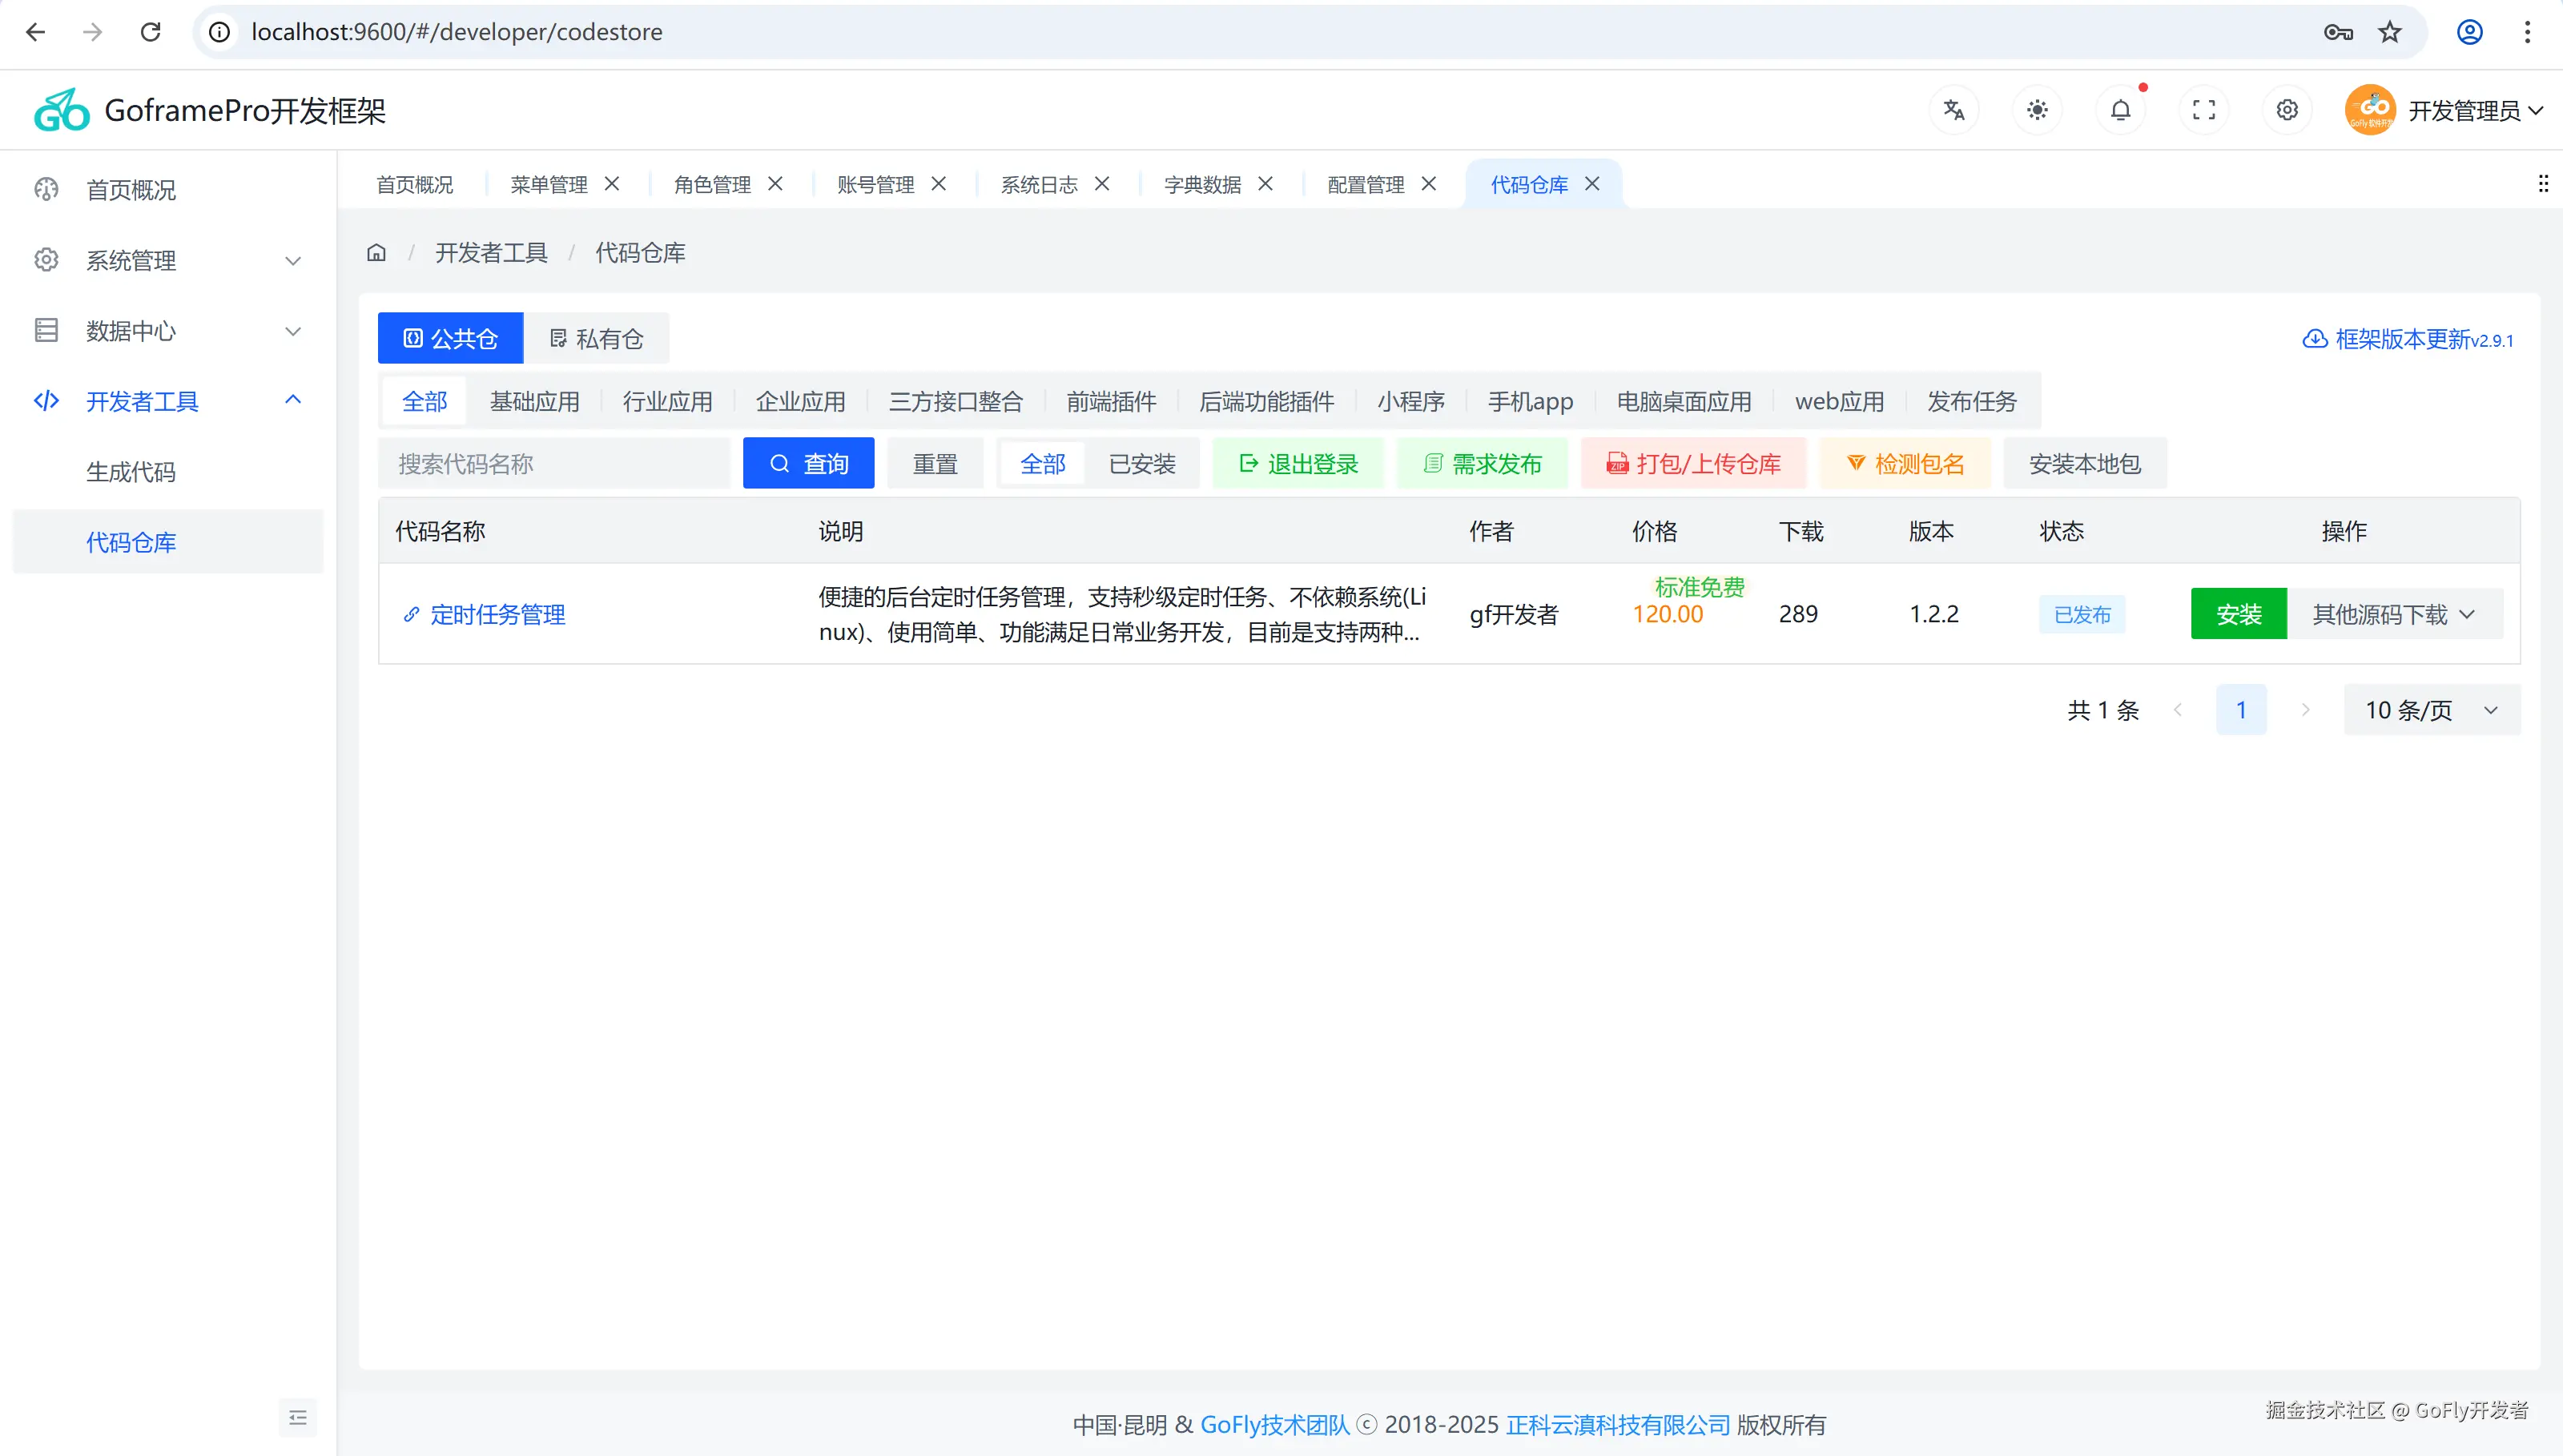Click the language translation icon
The height and width of the screenshot is (1456, 2563).
pos(1954,110)
